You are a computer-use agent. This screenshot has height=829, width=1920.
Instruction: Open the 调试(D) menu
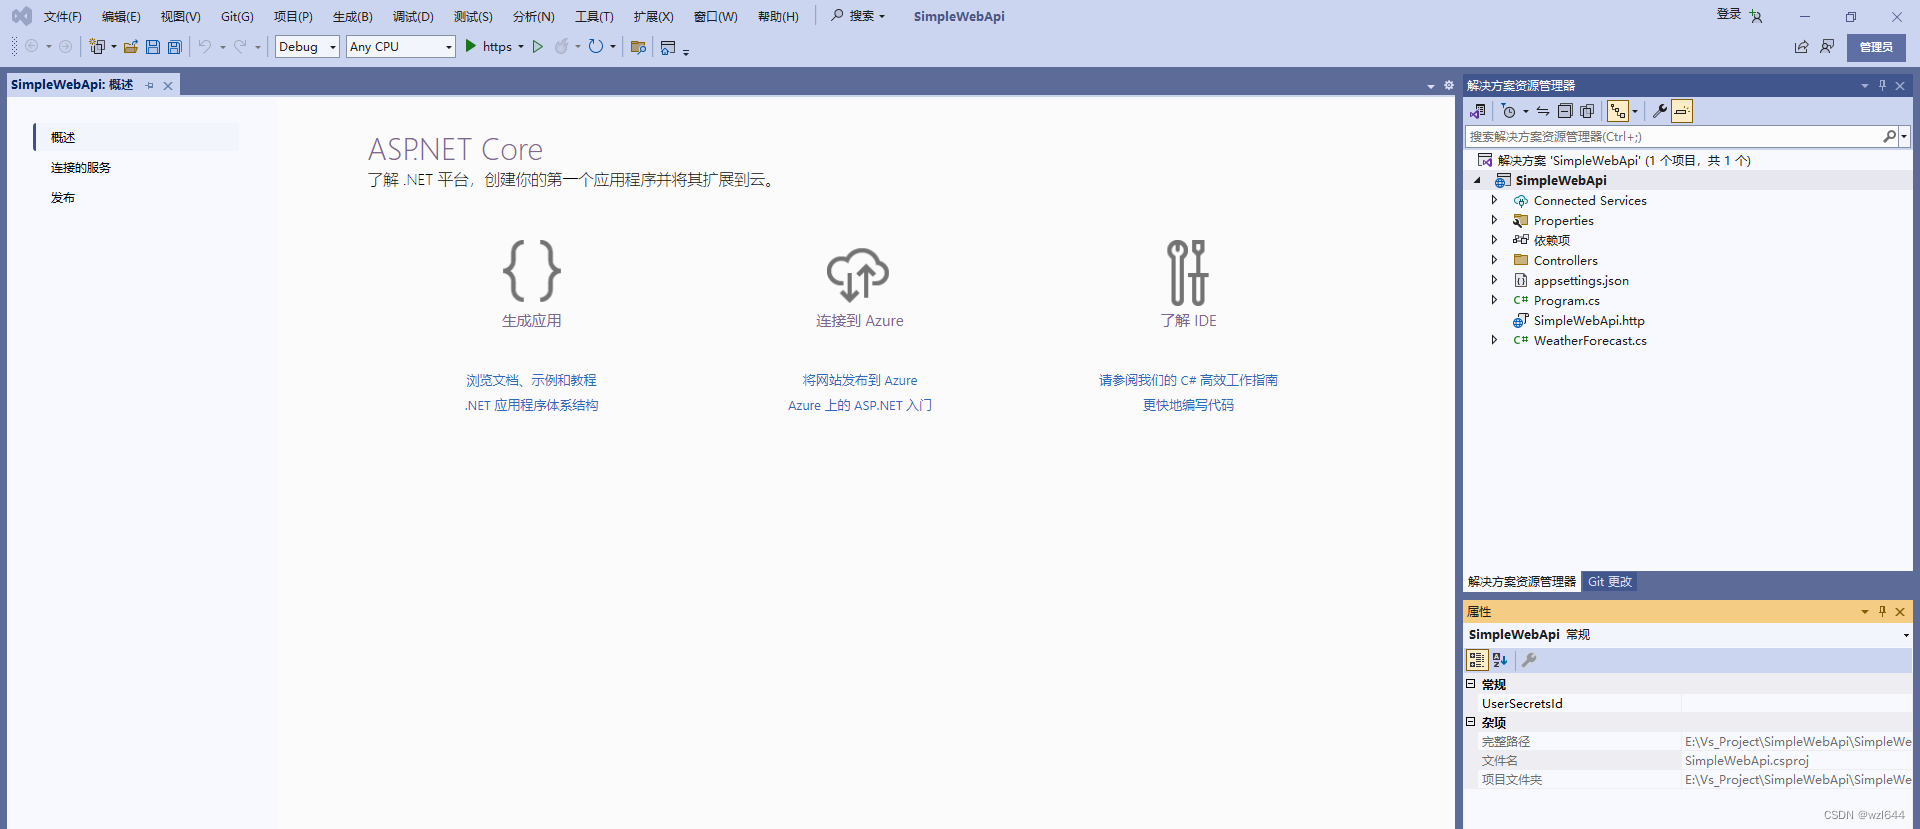pyautogui.click(x=413, y=17)
